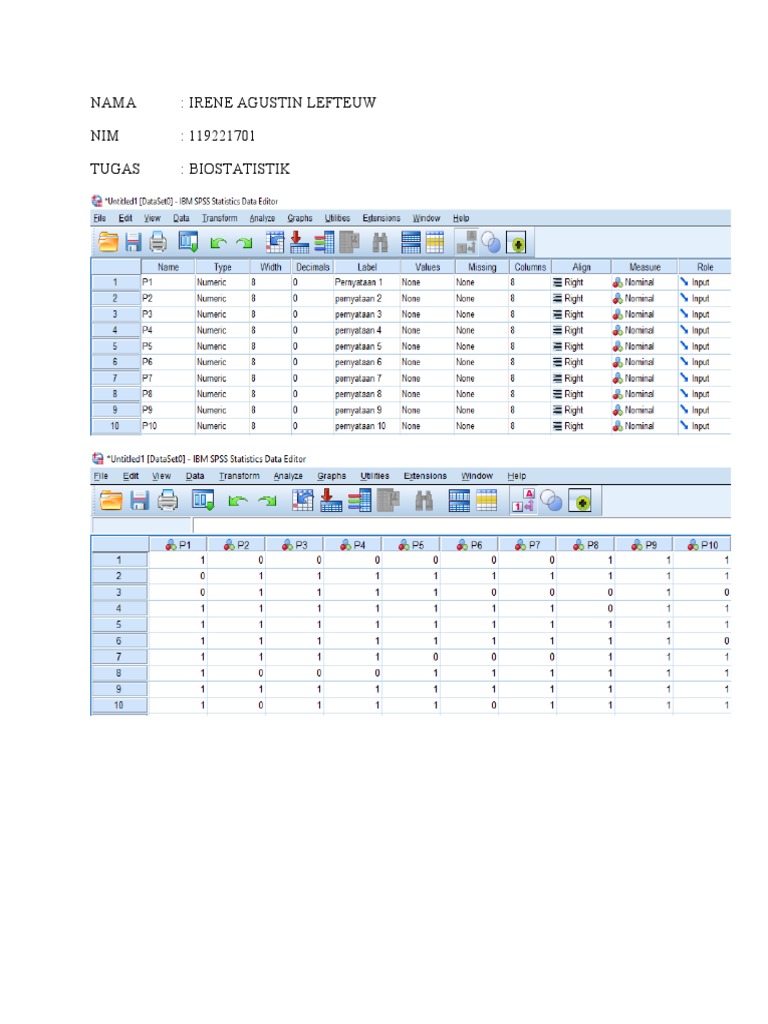
Task: Open Measure dropdown cell for variable P5
Action: [x=644, y=346]
